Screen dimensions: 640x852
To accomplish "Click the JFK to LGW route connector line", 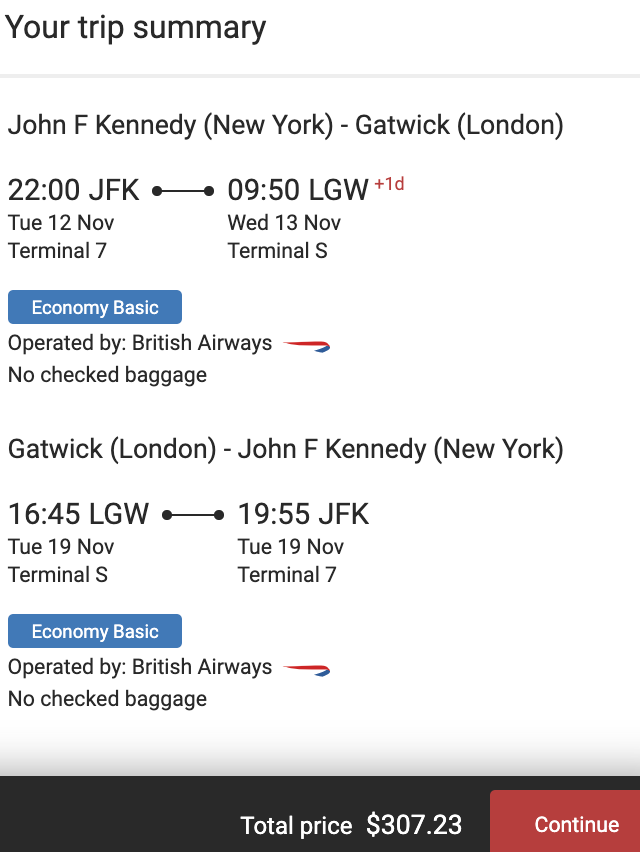I will (x=183, y=190).
